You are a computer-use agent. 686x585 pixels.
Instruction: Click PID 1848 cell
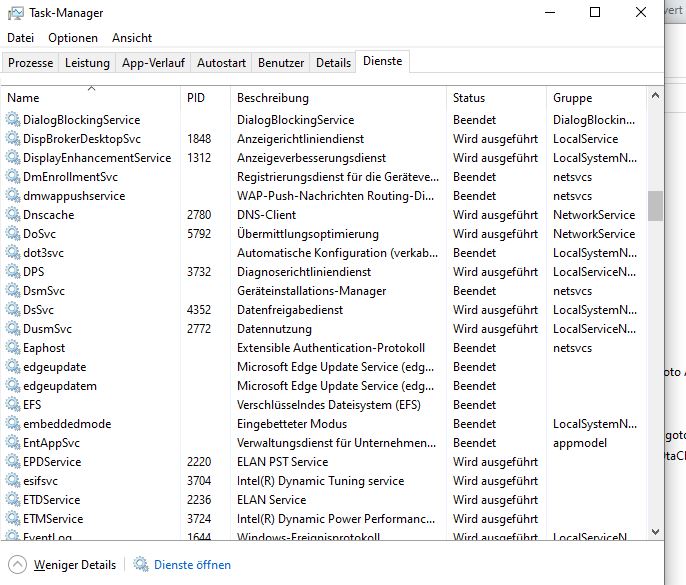point(199,139)
